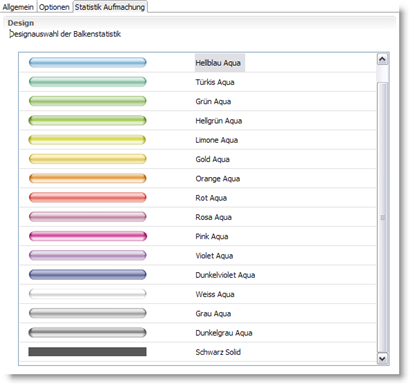Open the Allgemein tab
The height and width of the screenshot is (385, 410).
point(18,7)
